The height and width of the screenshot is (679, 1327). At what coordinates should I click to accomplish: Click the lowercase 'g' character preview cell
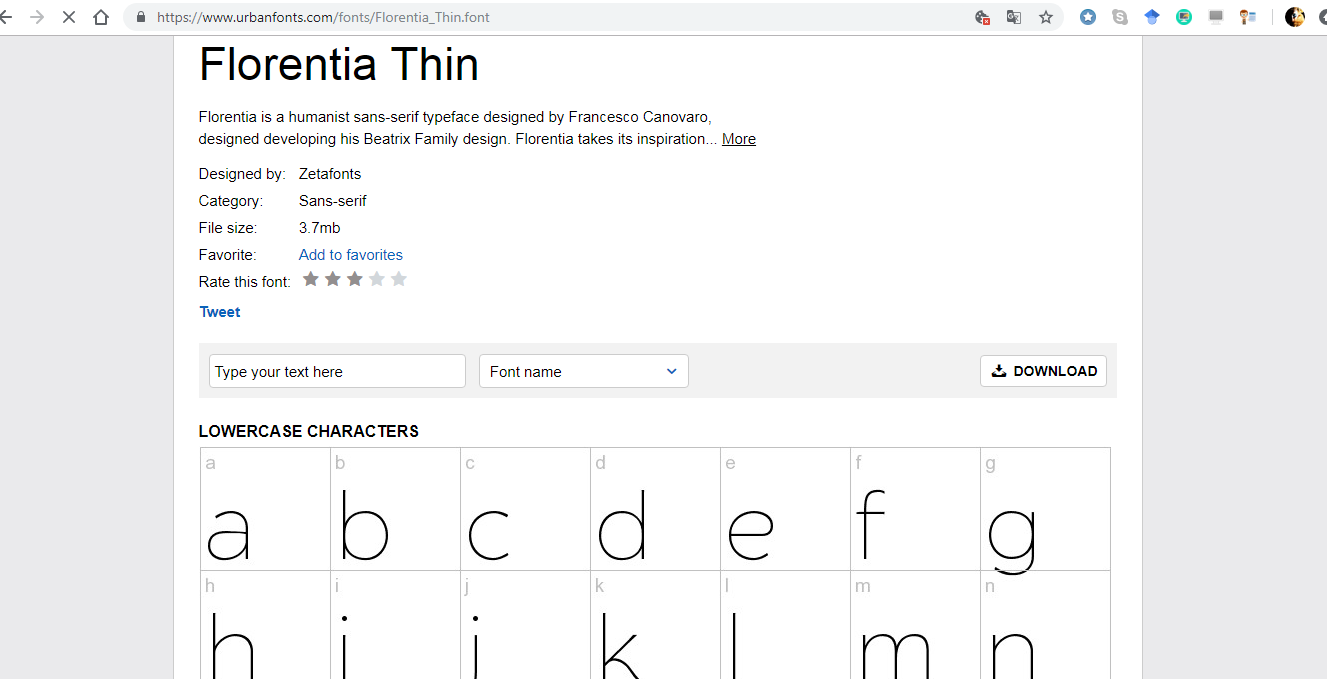pyautogui.click(x=1045, y=510)
